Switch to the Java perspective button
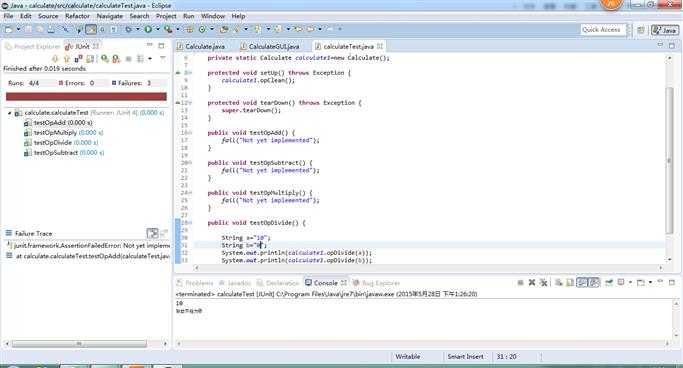683x368 pixels. pos(665,30)
